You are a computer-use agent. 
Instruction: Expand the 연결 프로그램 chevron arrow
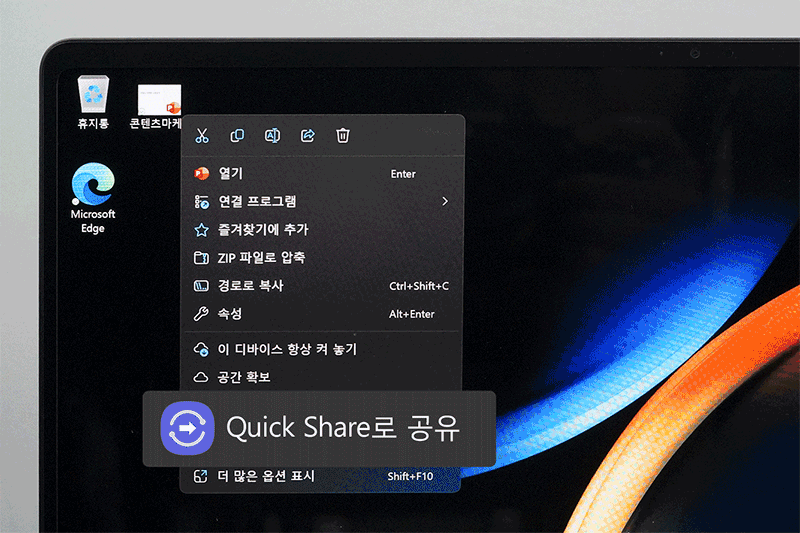point(445,201)
